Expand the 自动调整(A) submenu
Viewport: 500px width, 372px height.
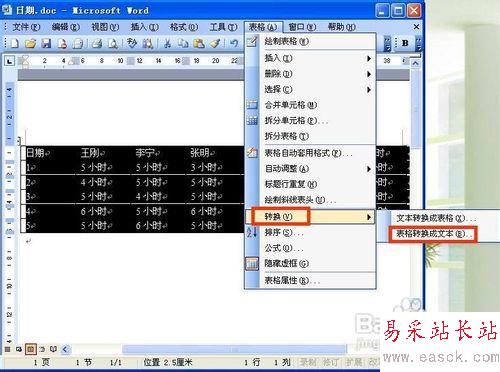(x=310, y=169)
